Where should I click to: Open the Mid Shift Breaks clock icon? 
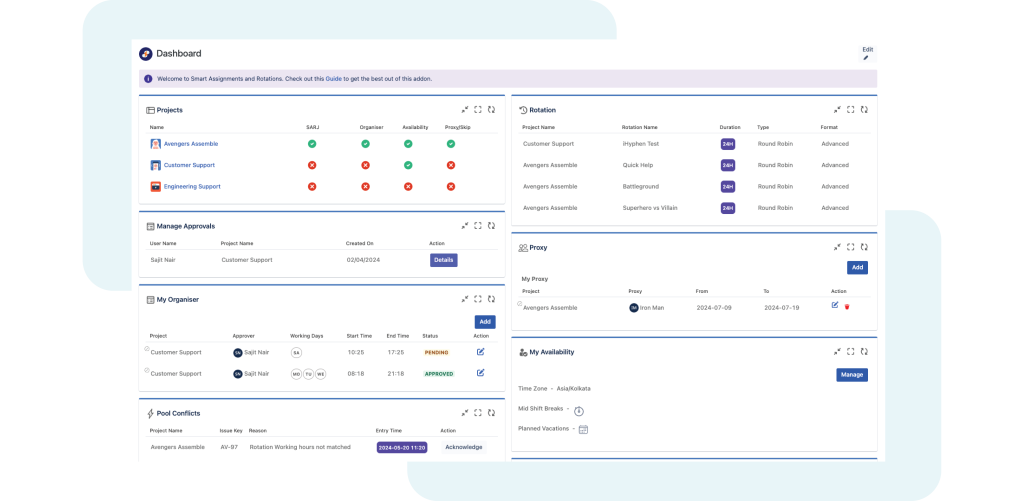pyautogui.click(x=579, y=410)
